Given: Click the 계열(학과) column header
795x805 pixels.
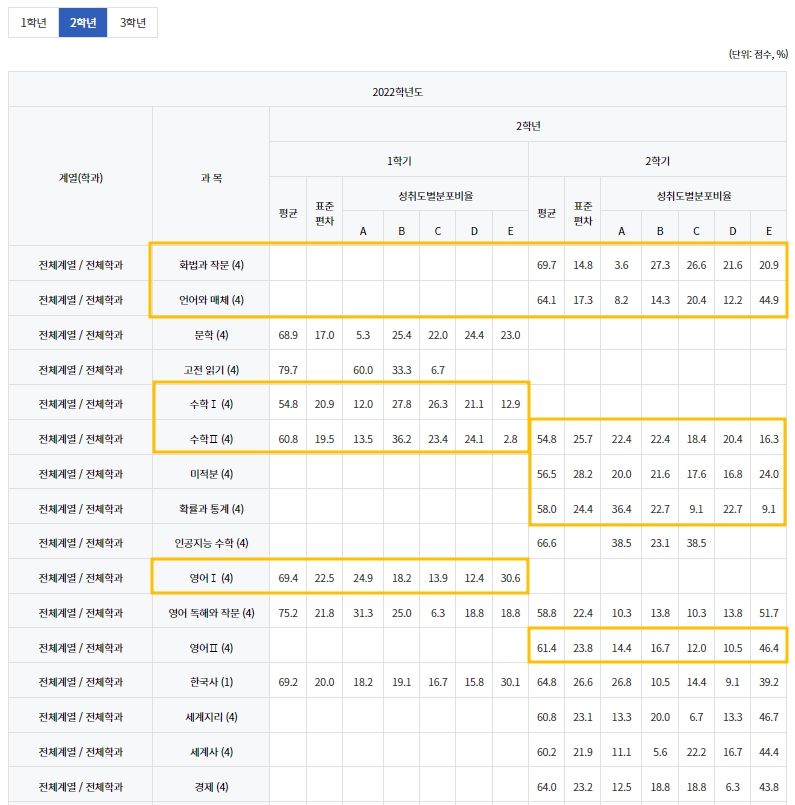Looking at the screenshot, I should 81,178.
